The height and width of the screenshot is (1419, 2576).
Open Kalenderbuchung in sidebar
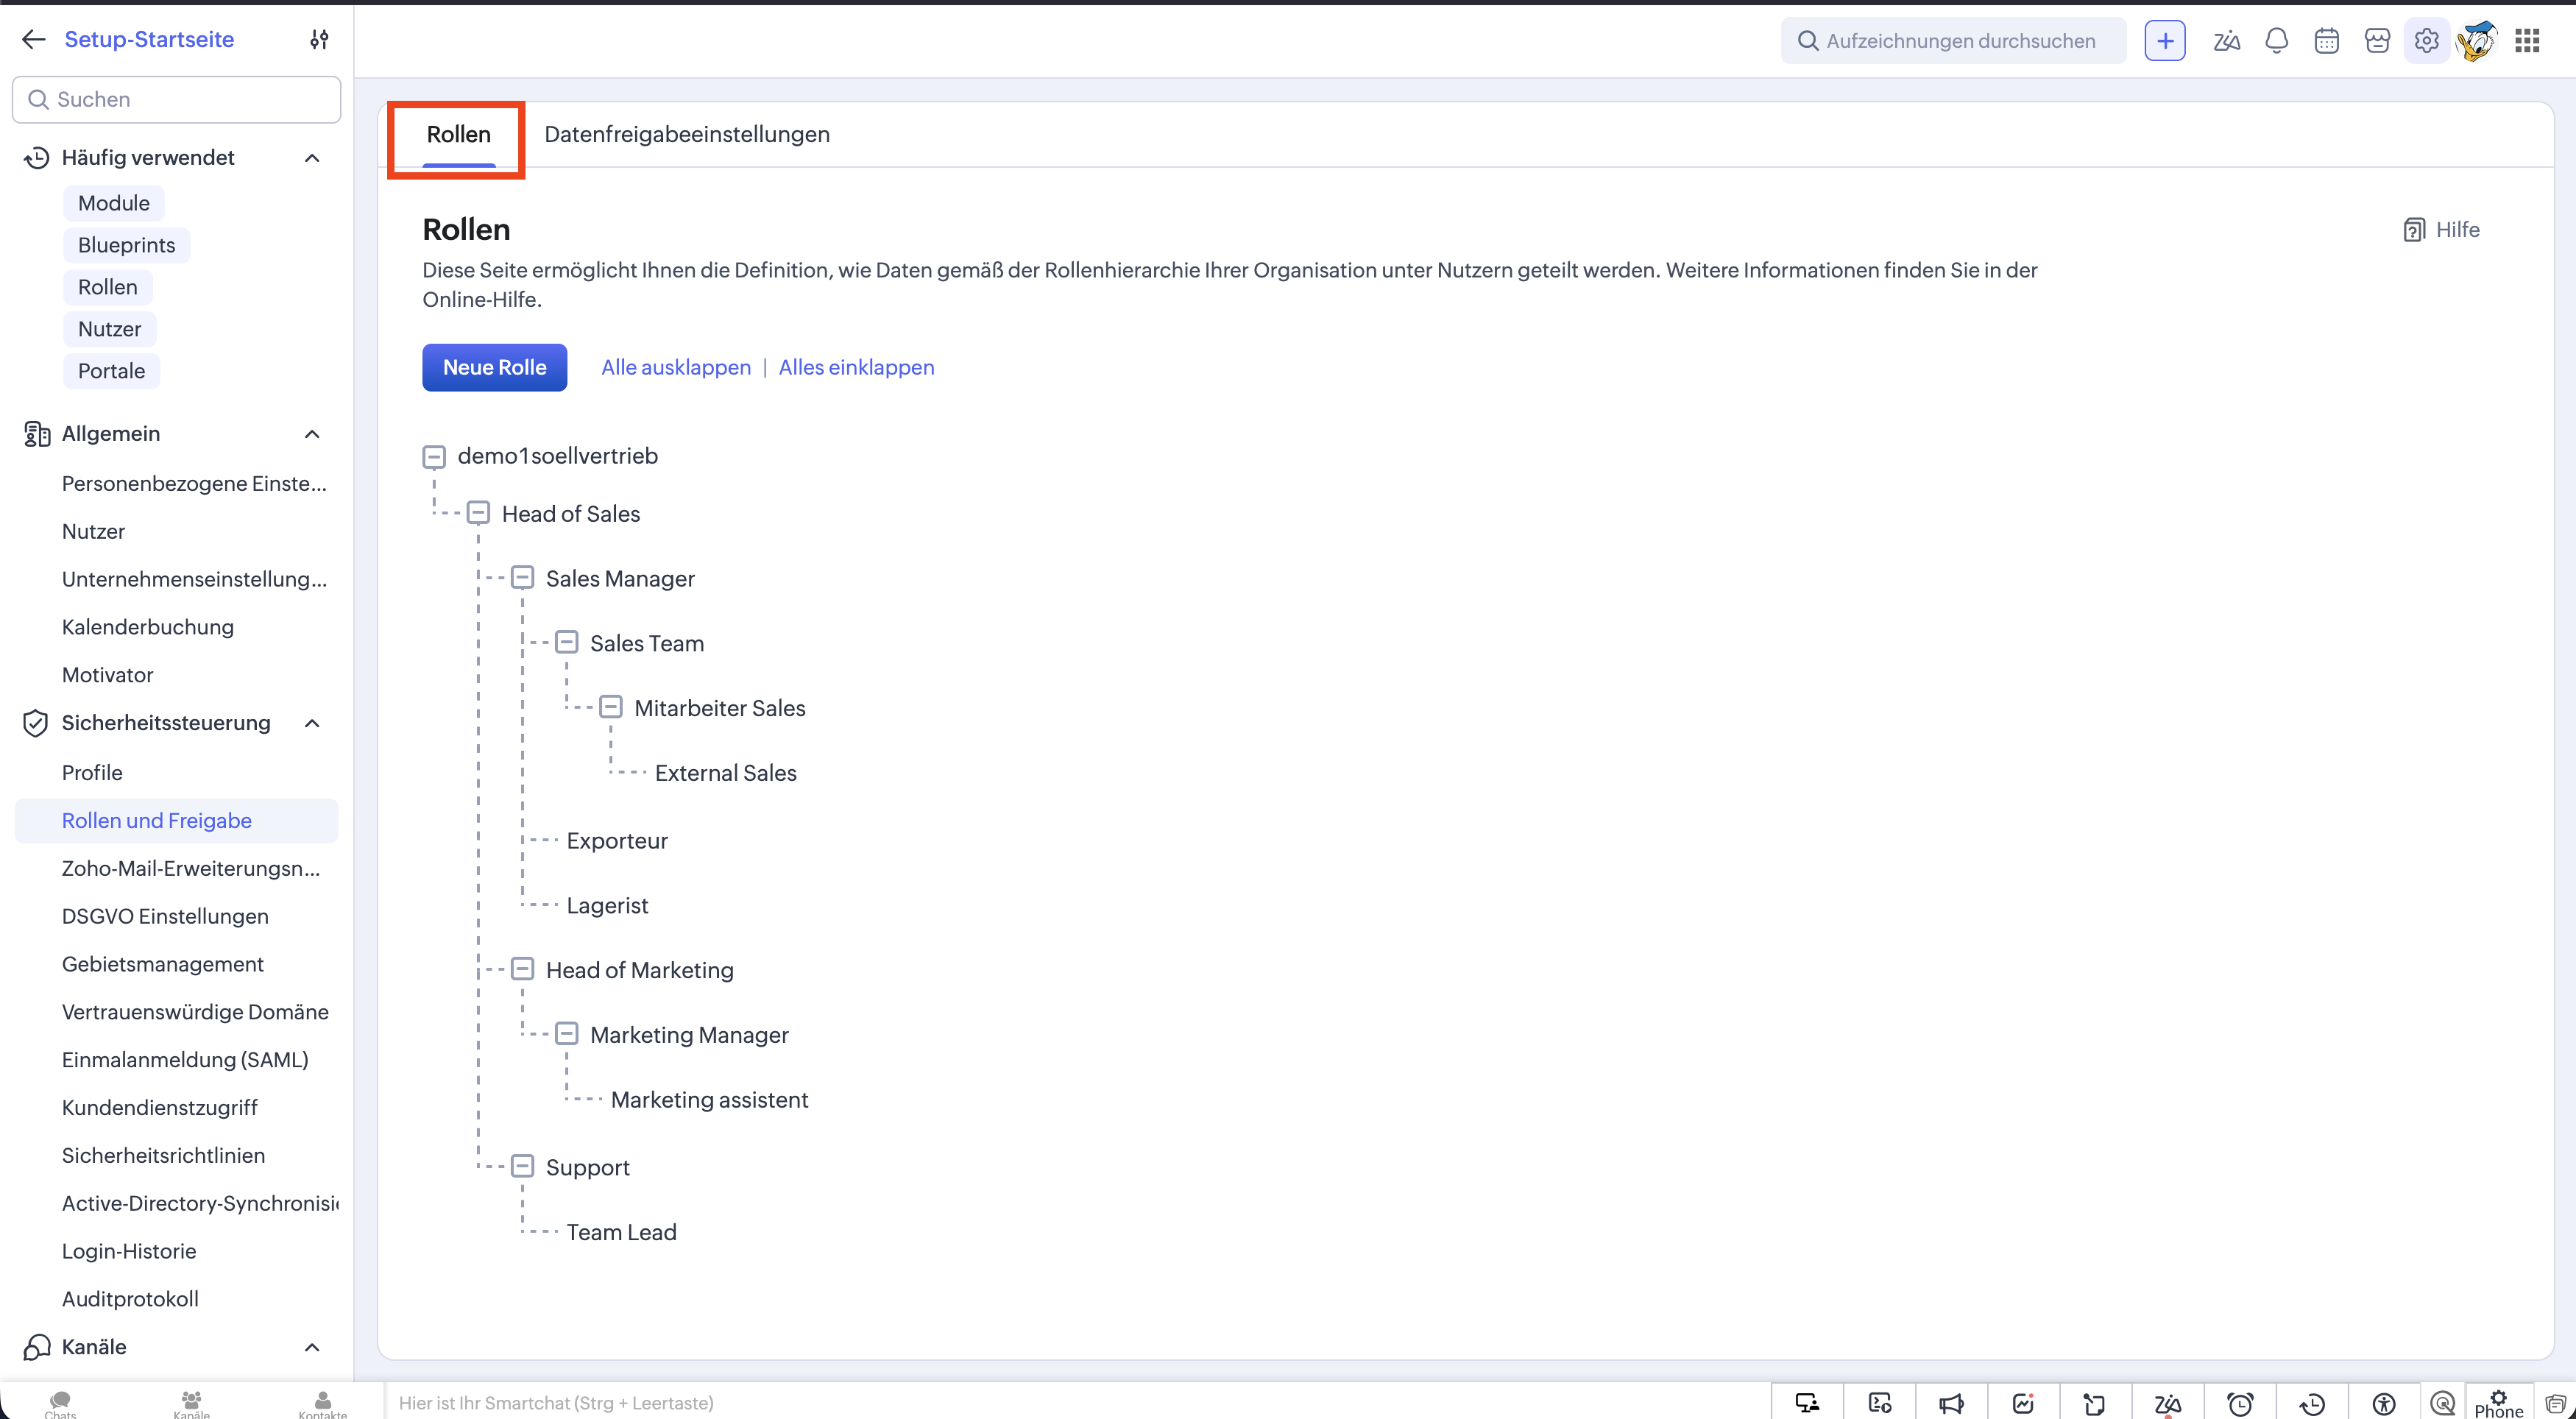click(147, 628)
